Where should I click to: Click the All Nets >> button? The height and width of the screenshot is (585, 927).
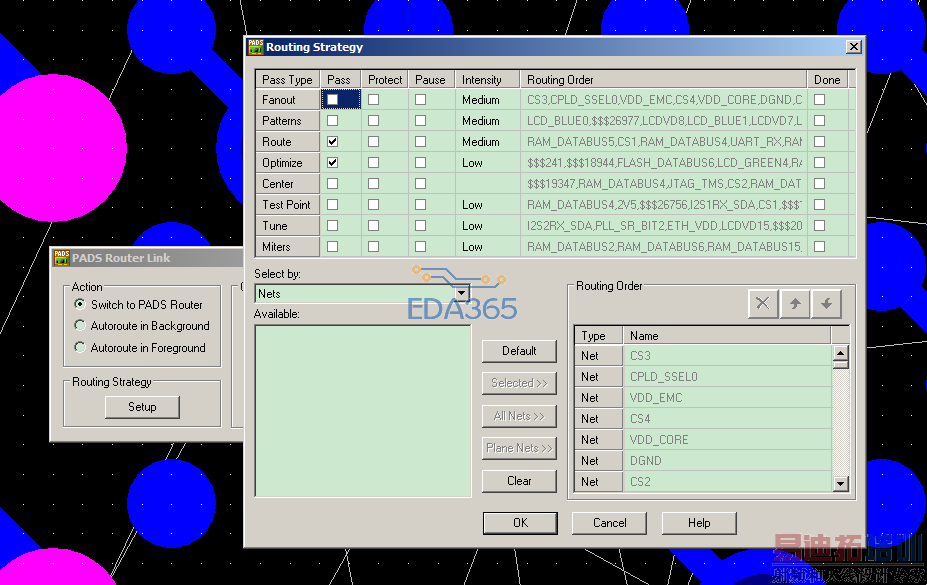tap(519, 415)
